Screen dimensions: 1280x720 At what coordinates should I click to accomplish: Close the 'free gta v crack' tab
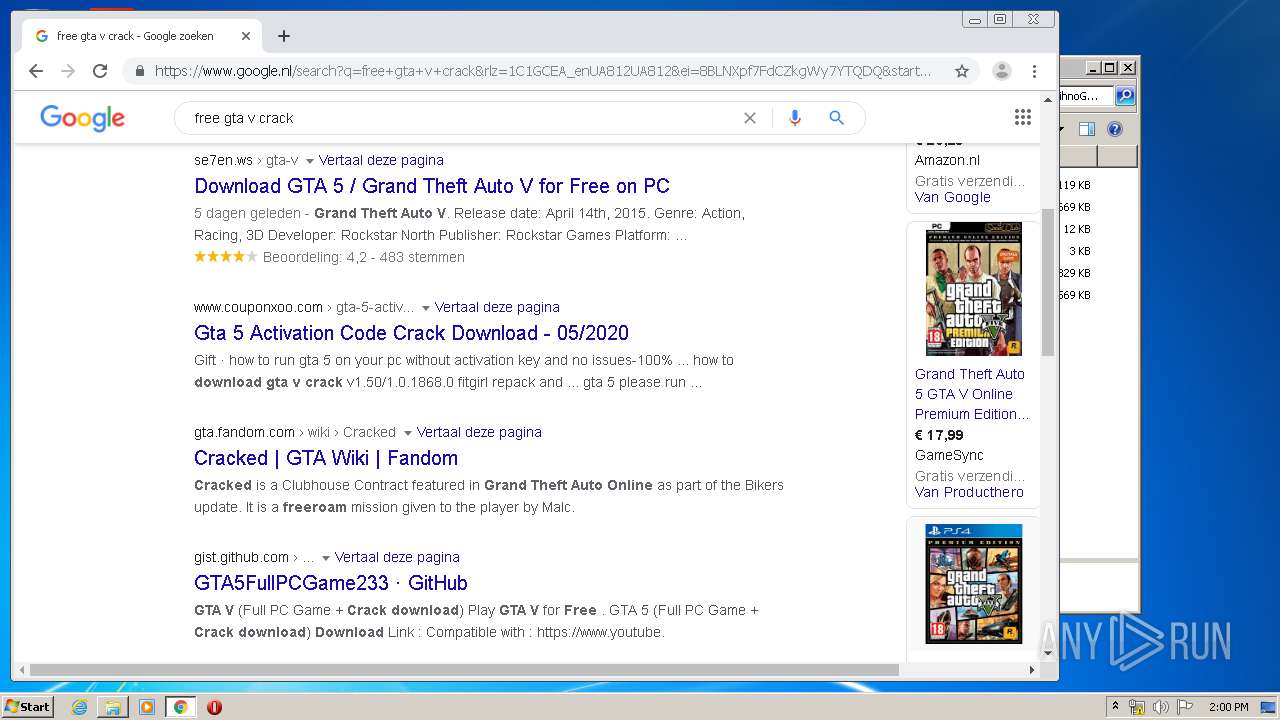pos(246,36)
